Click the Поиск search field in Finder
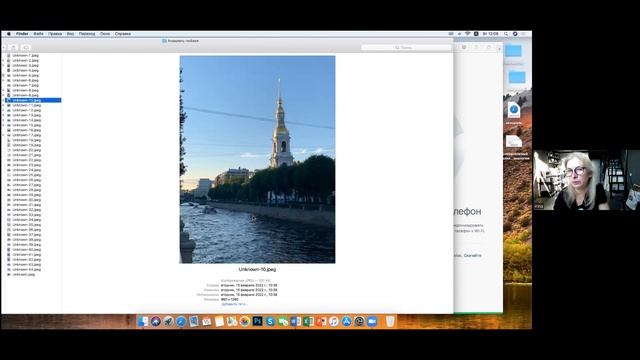The width and height of the screenshot is (640, 360). 406,48
